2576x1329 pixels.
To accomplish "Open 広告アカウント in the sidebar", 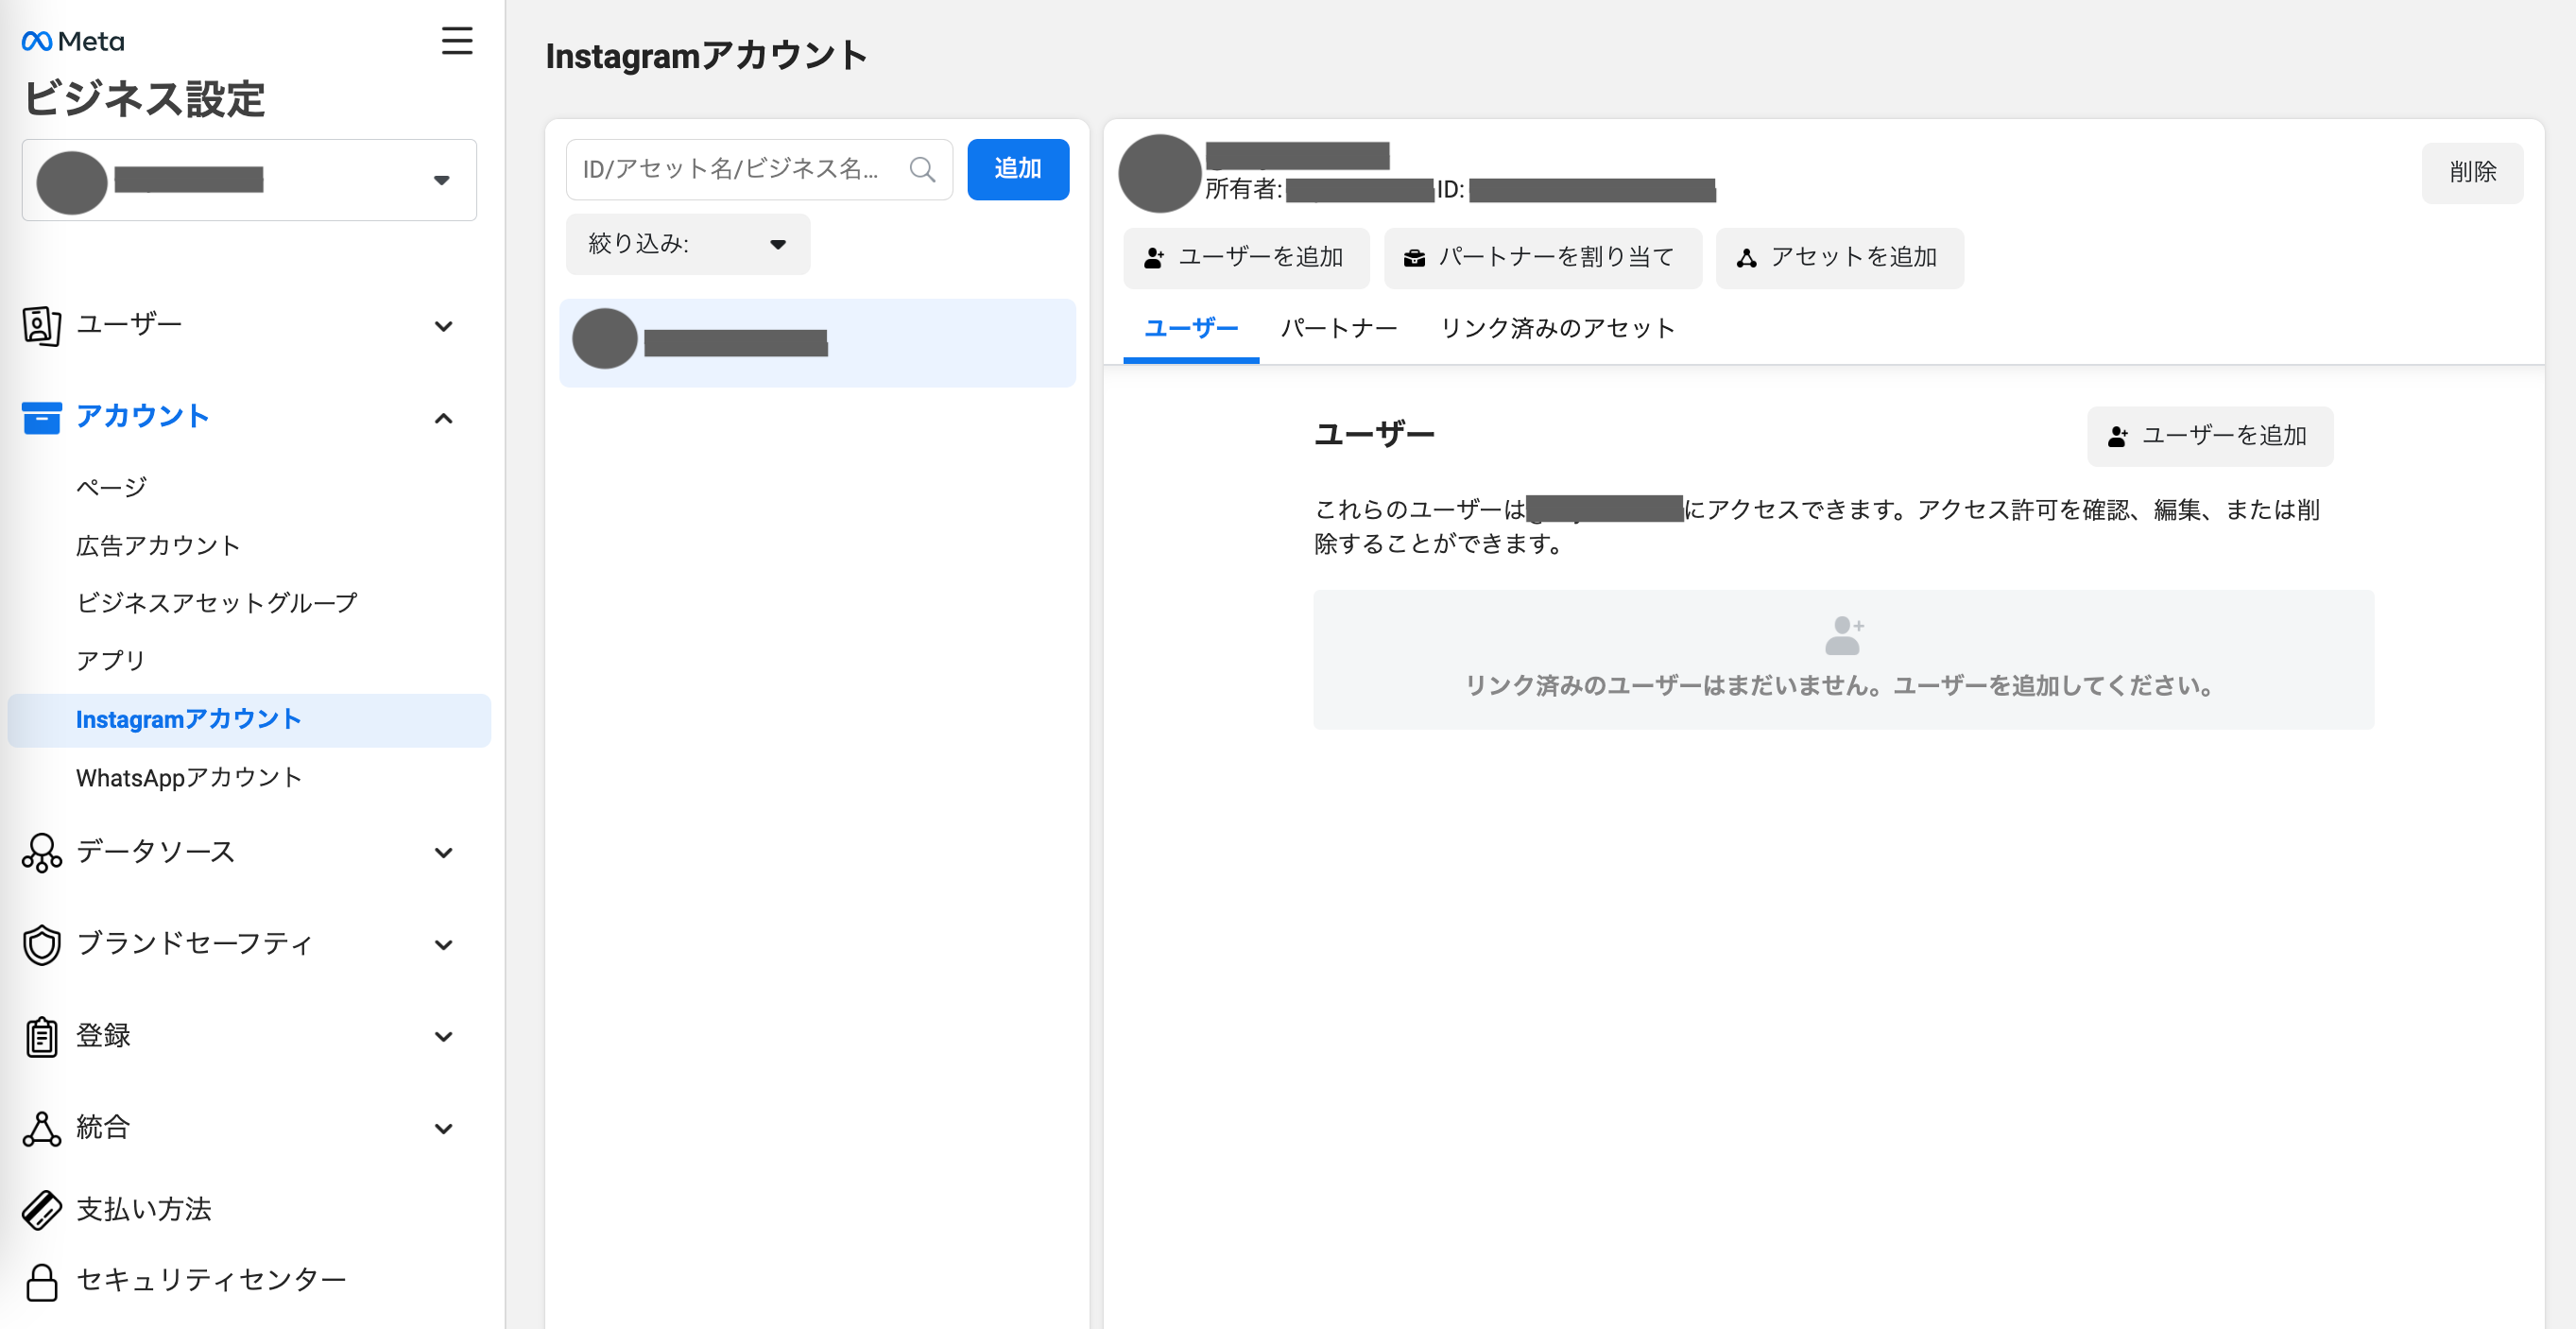I will click(x=158, y=546).
